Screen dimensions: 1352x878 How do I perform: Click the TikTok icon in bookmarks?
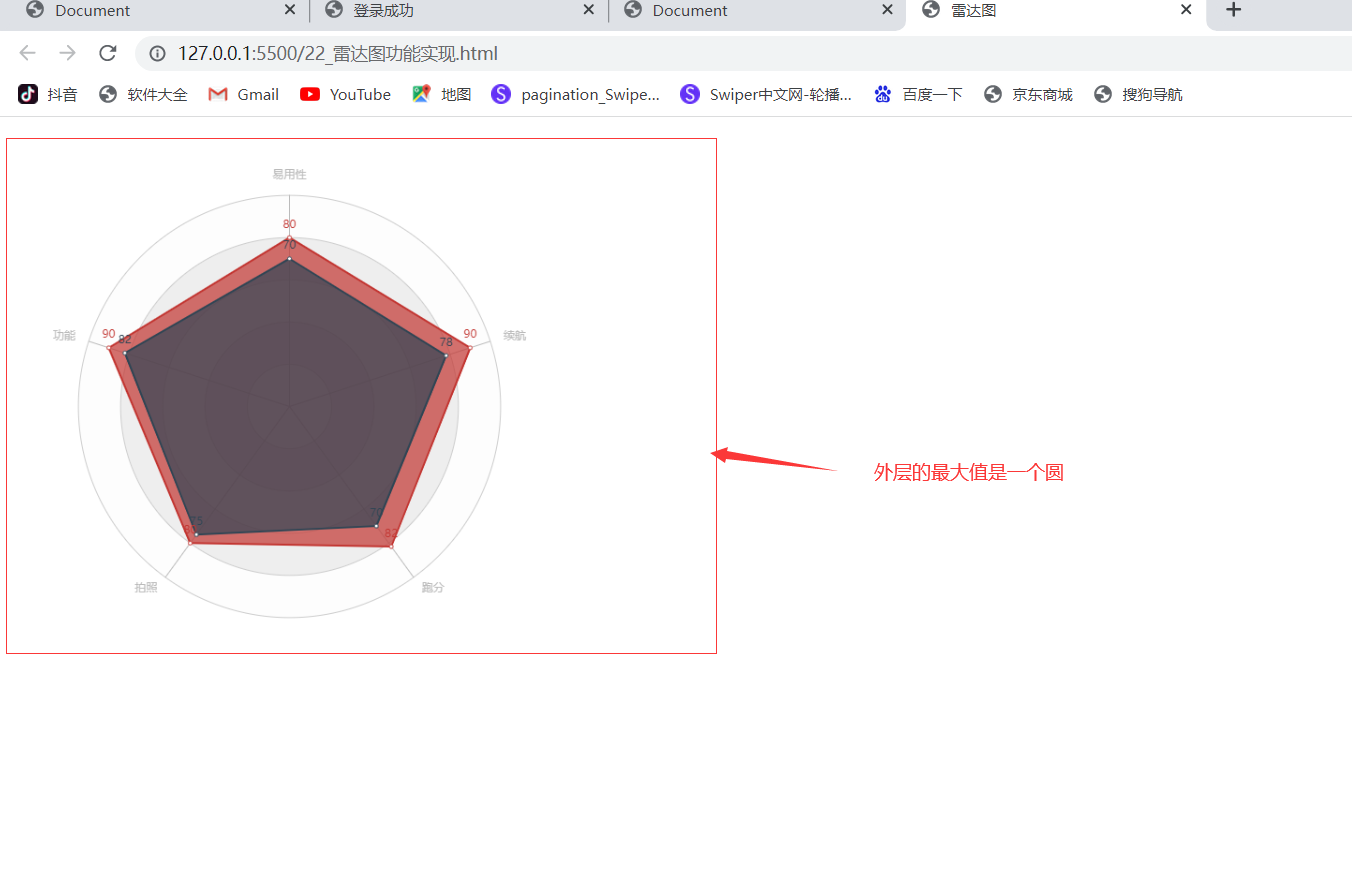28,94
